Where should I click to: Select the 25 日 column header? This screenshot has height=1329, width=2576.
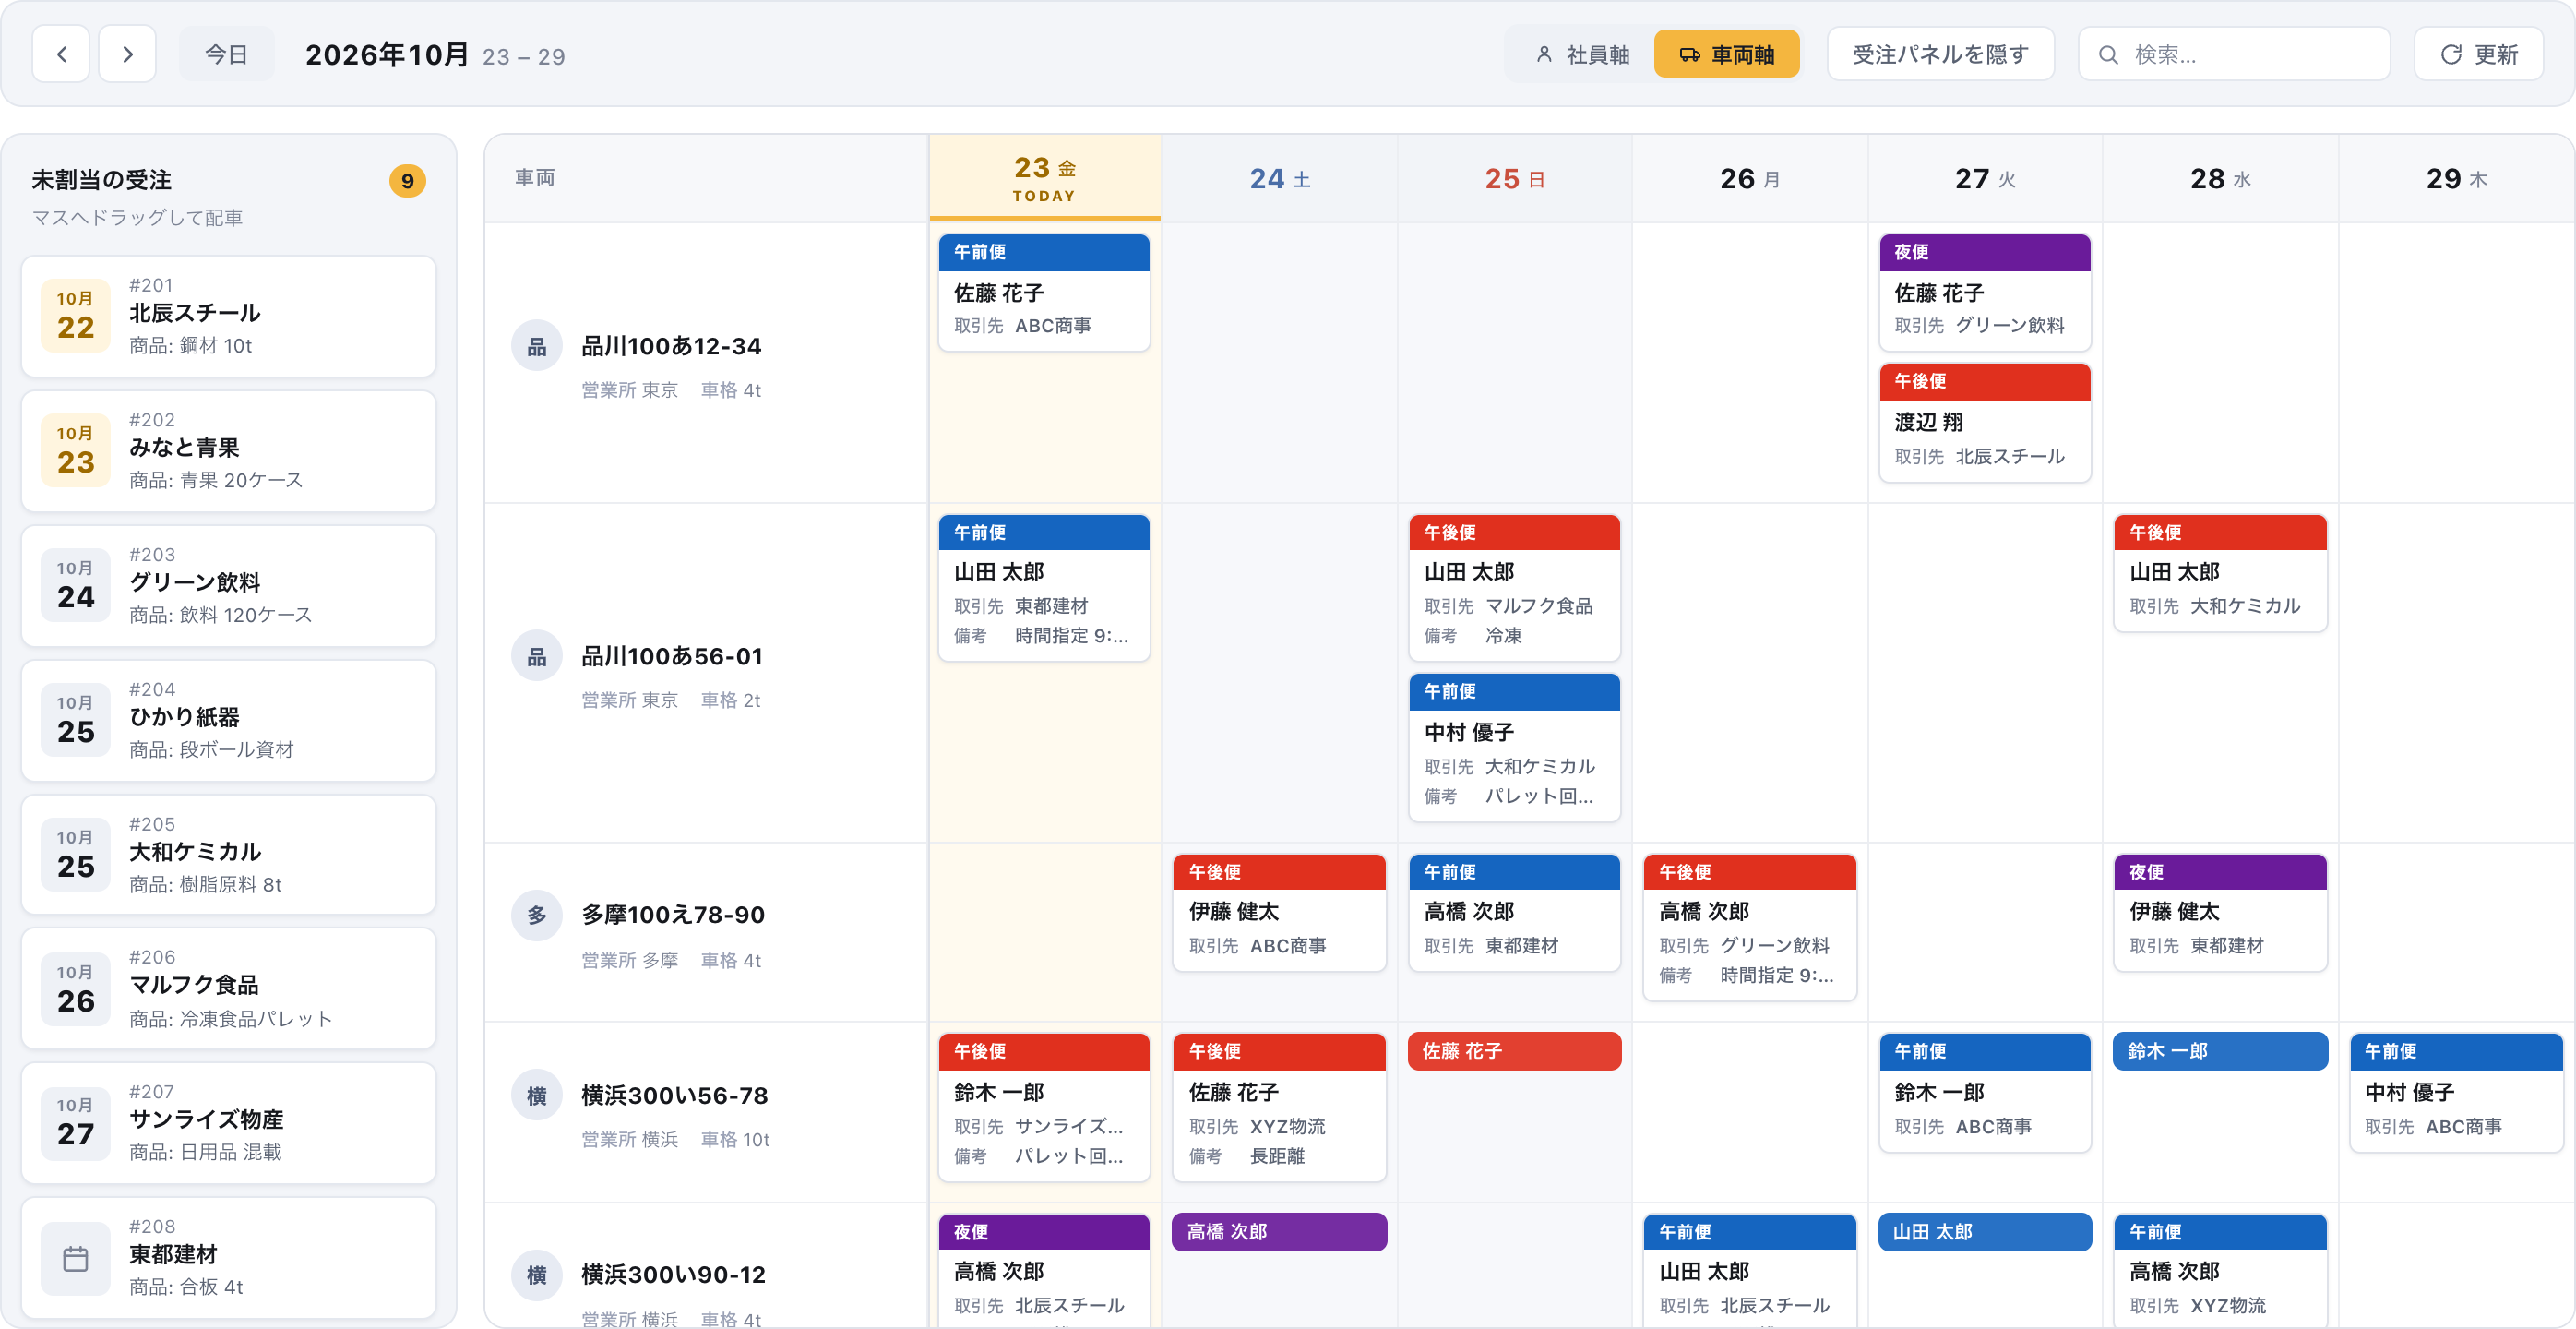click(x=1514, y=178)
